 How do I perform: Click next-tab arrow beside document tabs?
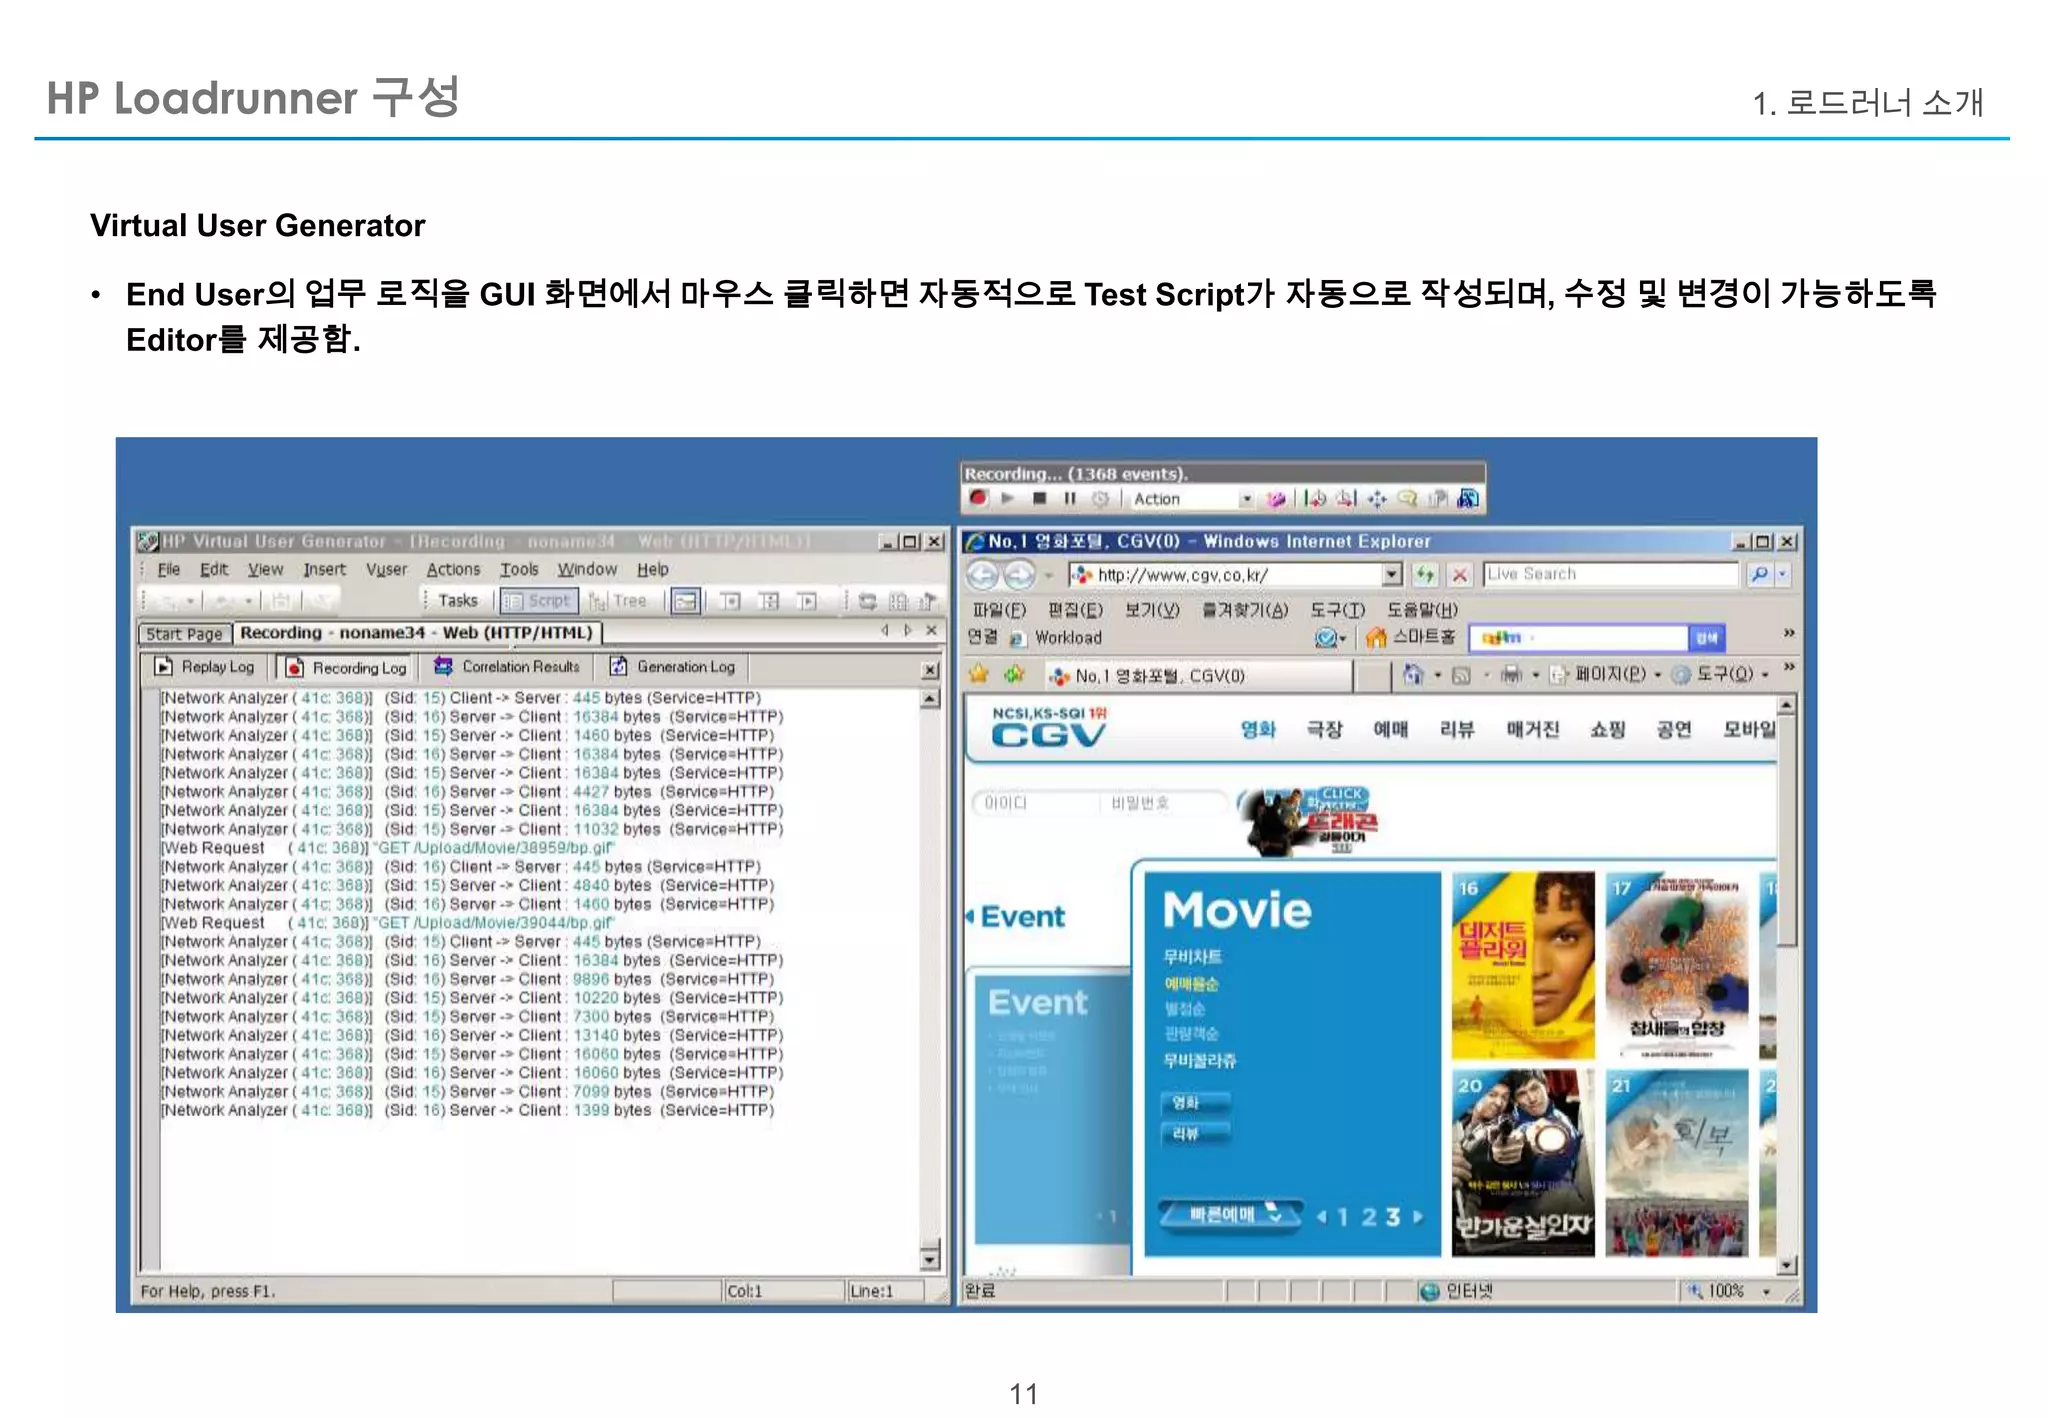coord(908,630)
